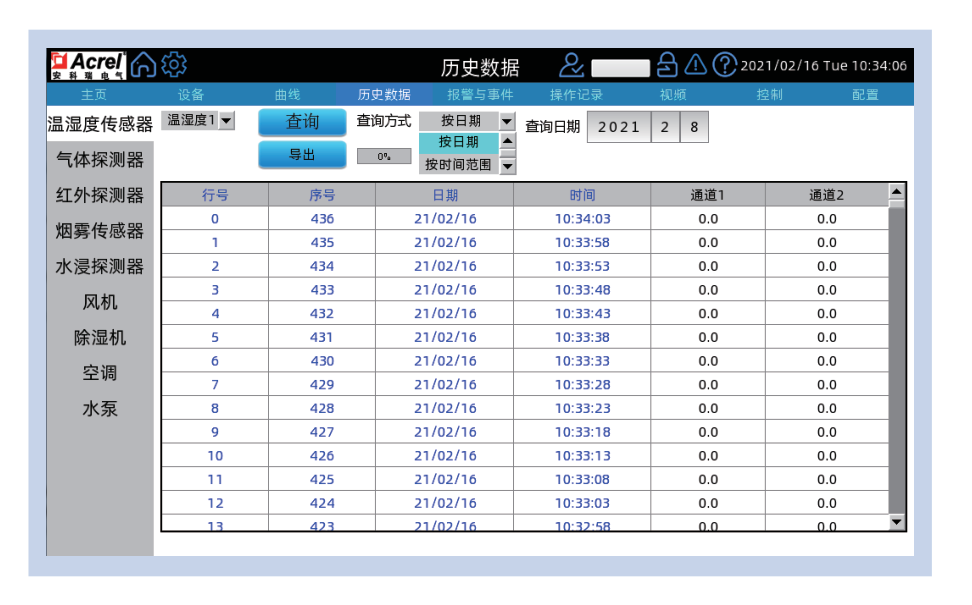Click the 查询 button
This screenshot has width=972, height=605.
click(302, 122)
